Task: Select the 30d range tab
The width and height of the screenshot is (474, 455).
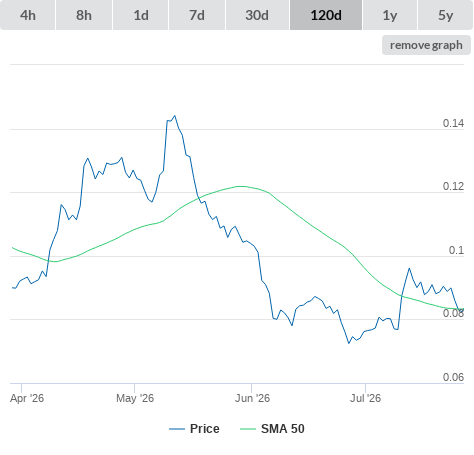Action: click(257, 15)
